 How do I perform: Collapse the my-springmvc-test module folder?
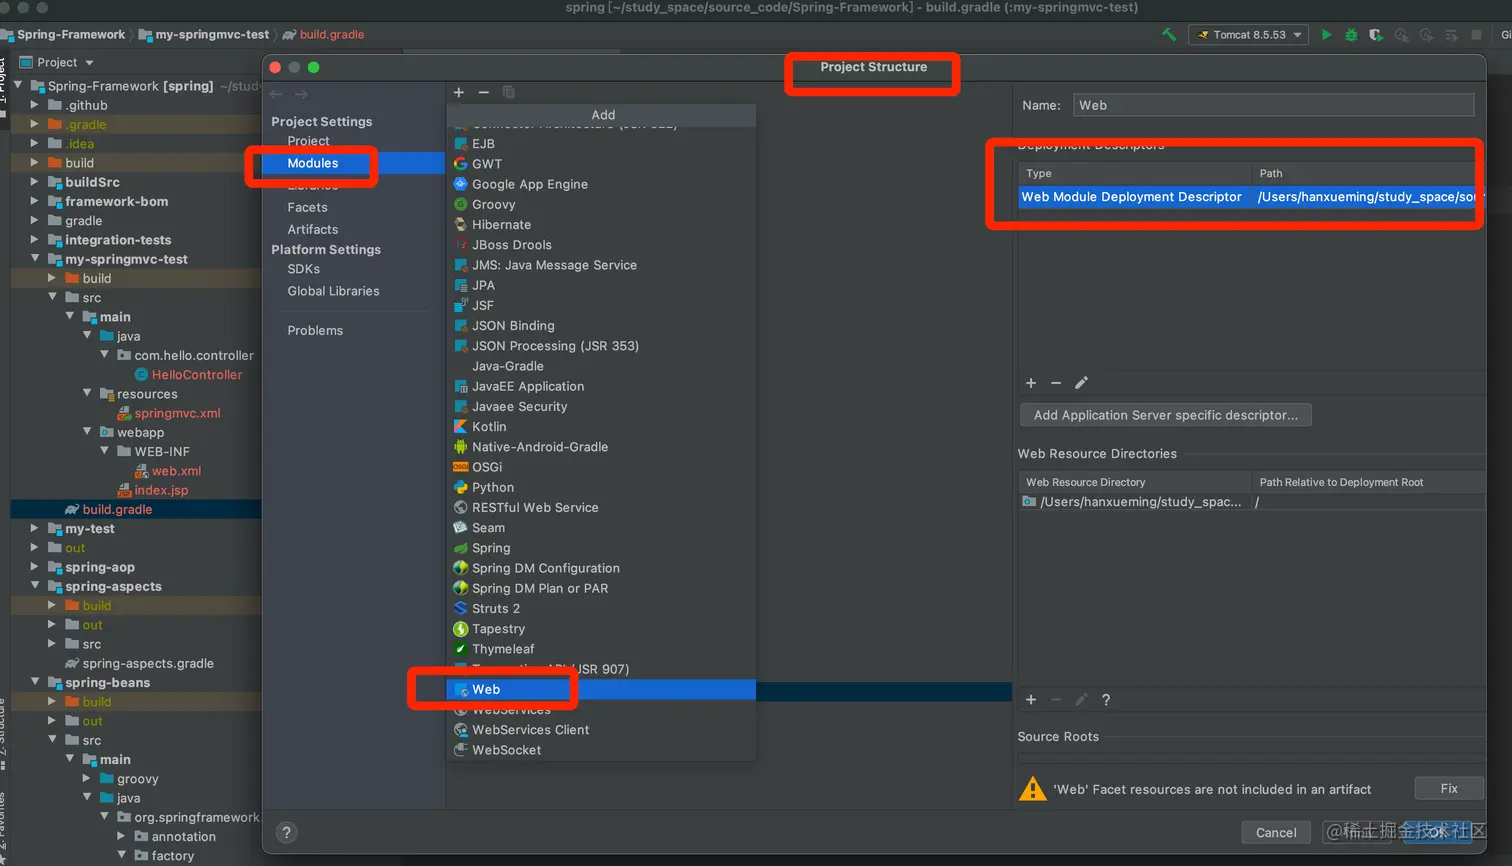click(x=36, y=259)
